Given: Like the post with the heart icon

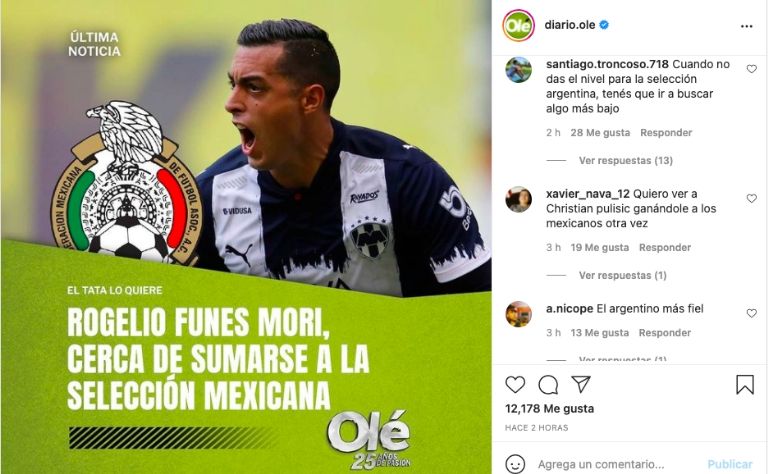Looking at the screenshot, I should (x=515, y=384).
